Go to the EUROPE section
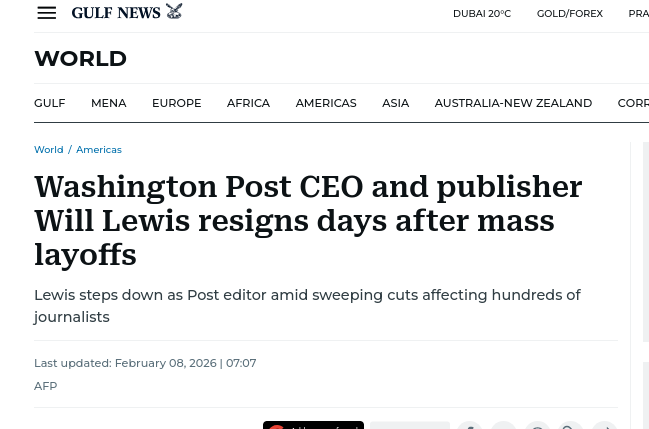Image resolution: width=649 pixels, height=429 pixels. click(x=176, y=103)
